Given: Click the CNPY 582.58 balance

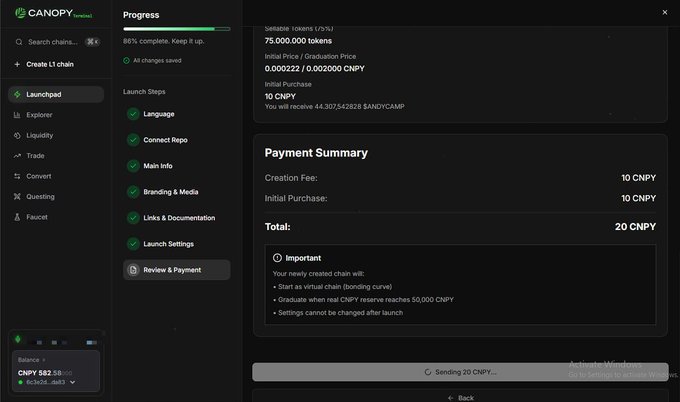Looking at the screenshot, I should 45,373.
